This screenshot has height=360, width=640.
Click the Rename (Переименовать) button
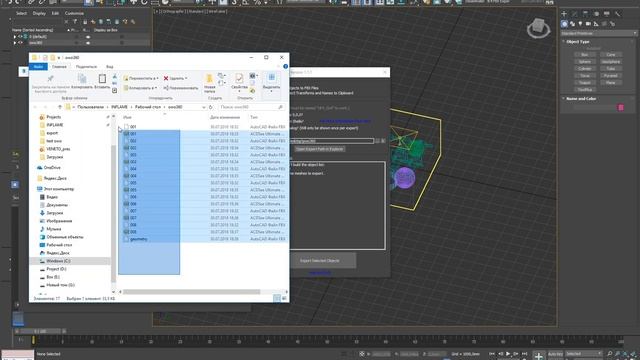[181, 88]
